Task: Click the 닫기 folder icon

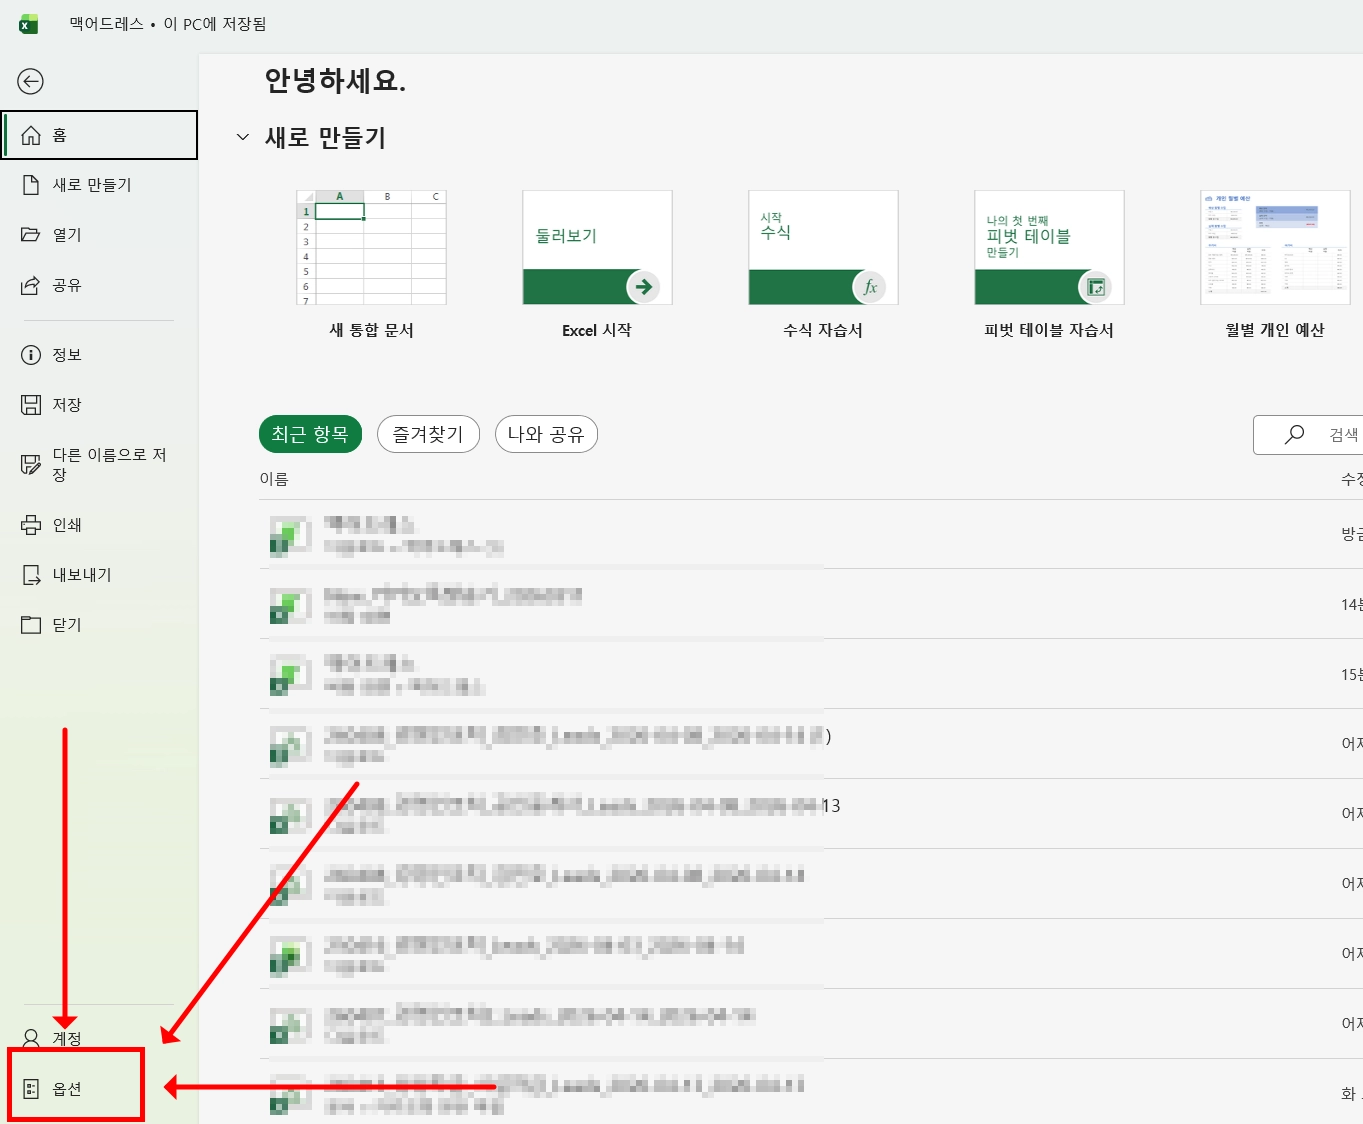Action: [x=31, y=625]
